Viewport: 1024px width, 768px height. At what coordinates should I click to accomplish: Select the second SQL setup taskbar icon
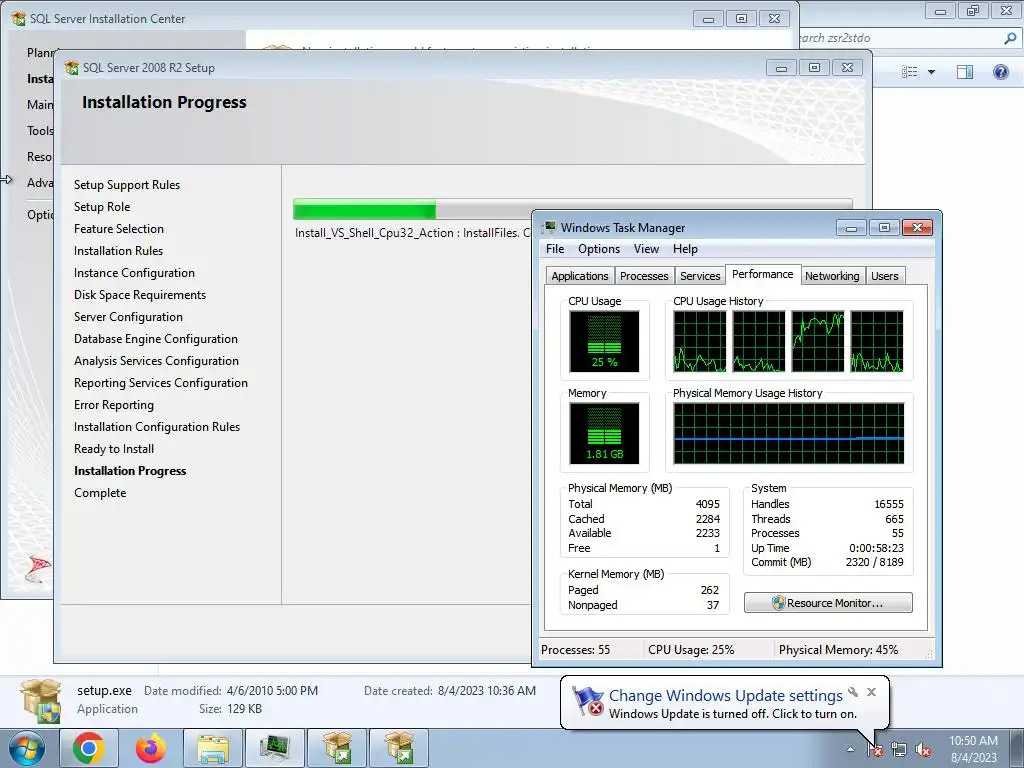(399, 748)
